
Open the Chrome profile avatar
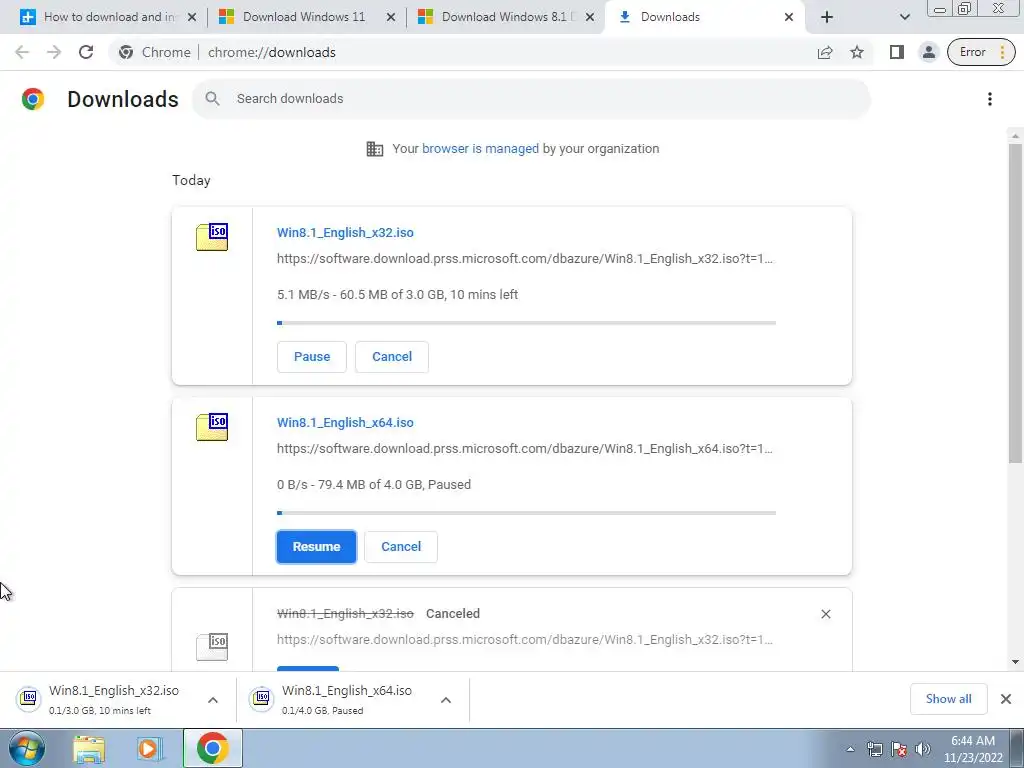pyautogui.click(x=928, y=52)
